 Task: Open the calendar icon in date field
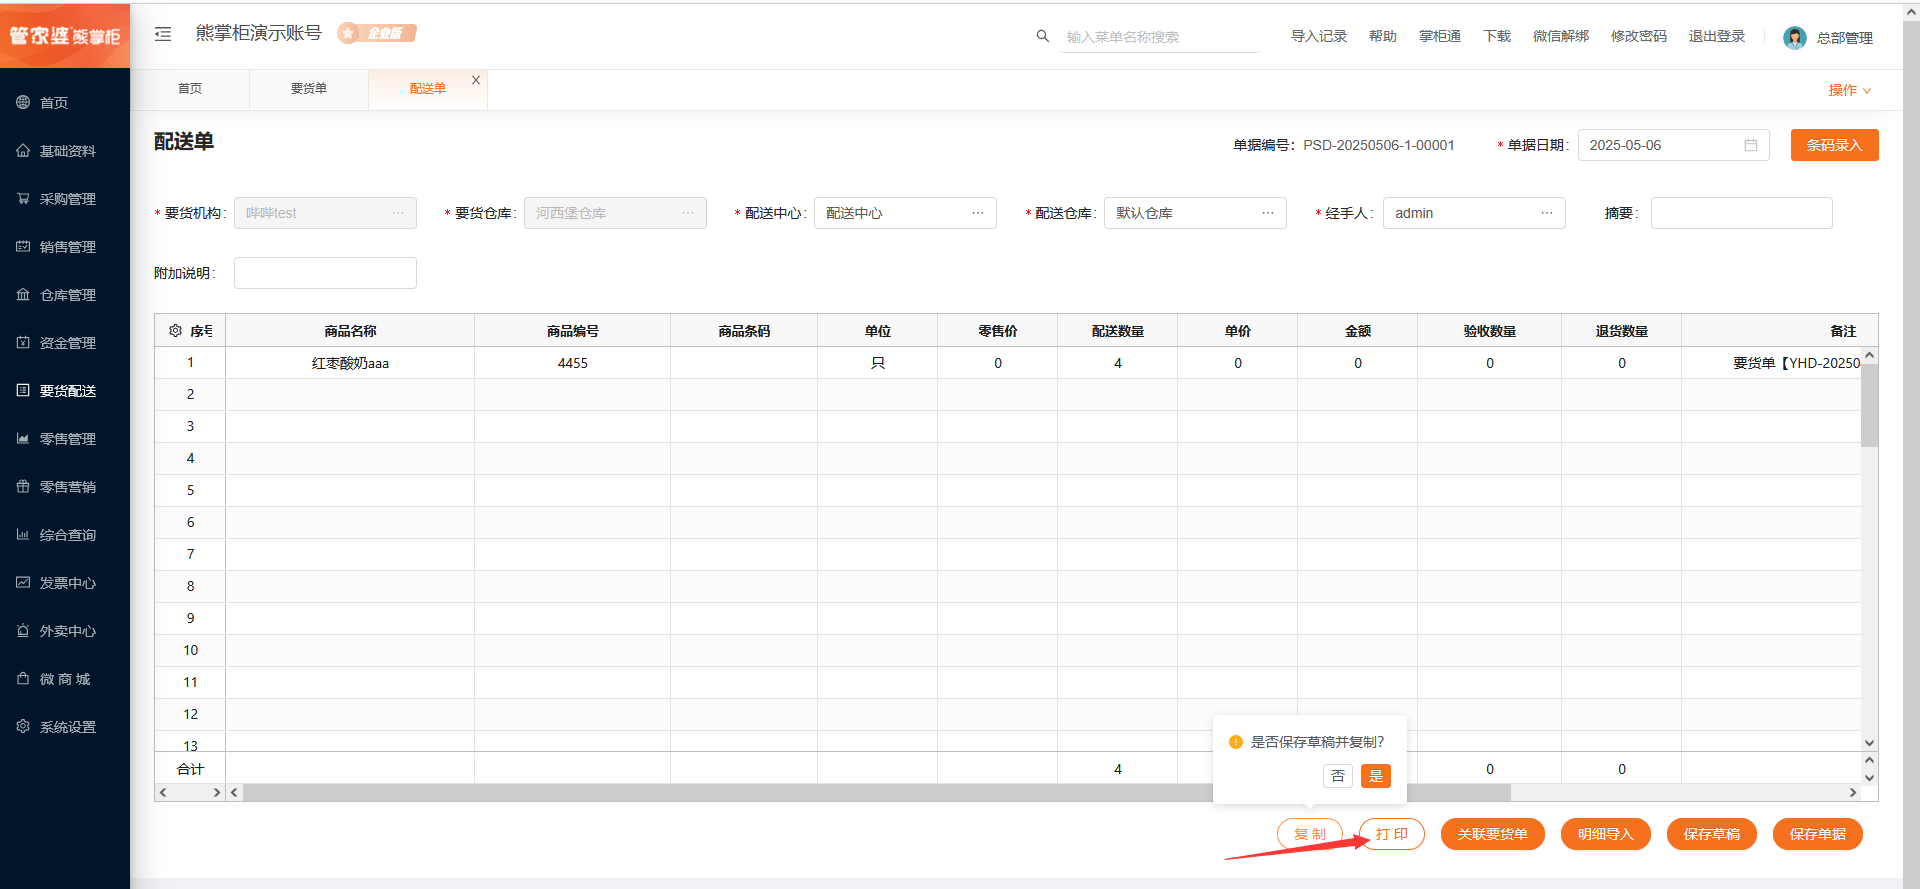pyautogui.click(x=1751, y=145)
